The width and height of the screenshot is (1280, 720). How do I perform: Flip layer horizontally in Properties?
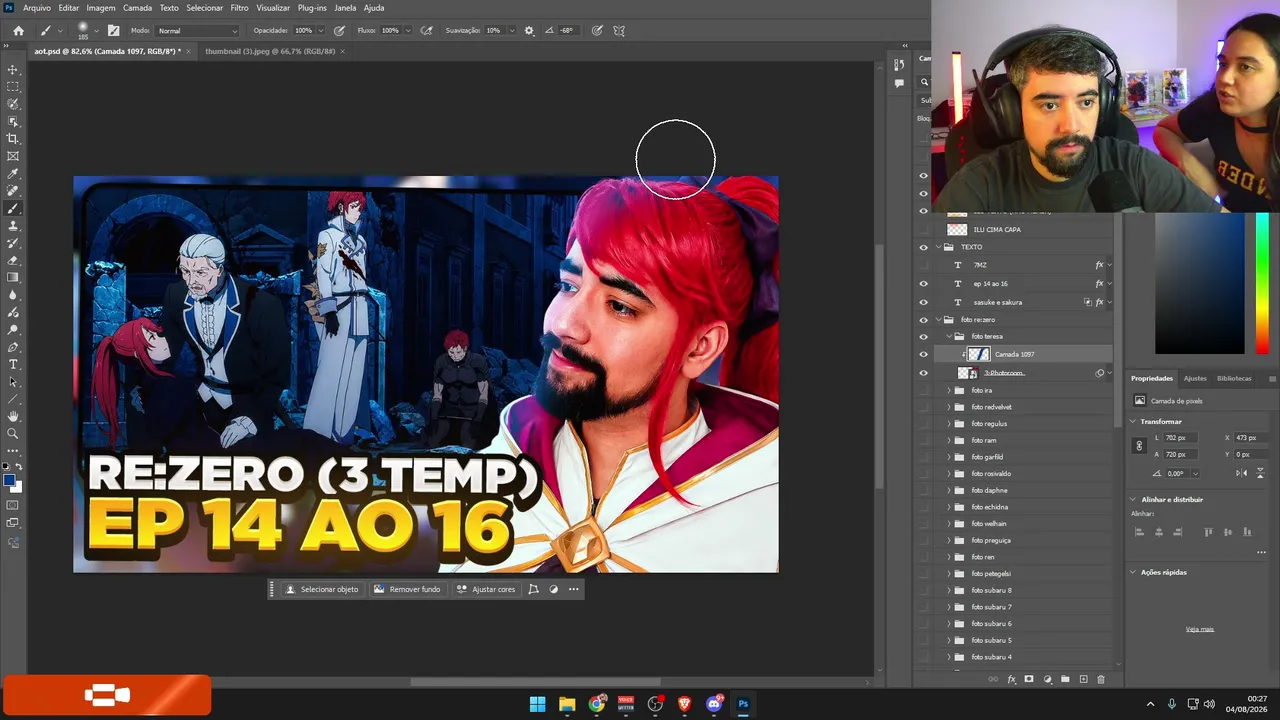(1242, 473)
